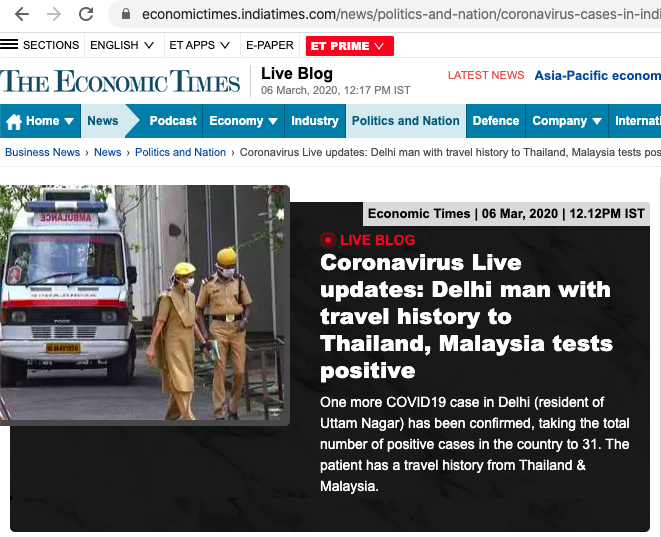Open the Defence tab
Image resolution: width=661 pixels, height=537 pixels.
tap(496, 121)
